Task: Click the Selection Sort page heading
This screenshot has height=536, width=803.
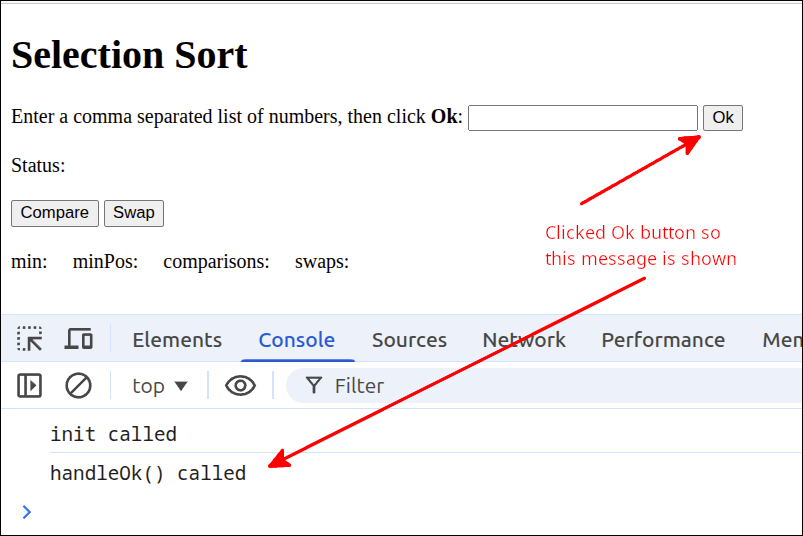Action: [129, 55]
